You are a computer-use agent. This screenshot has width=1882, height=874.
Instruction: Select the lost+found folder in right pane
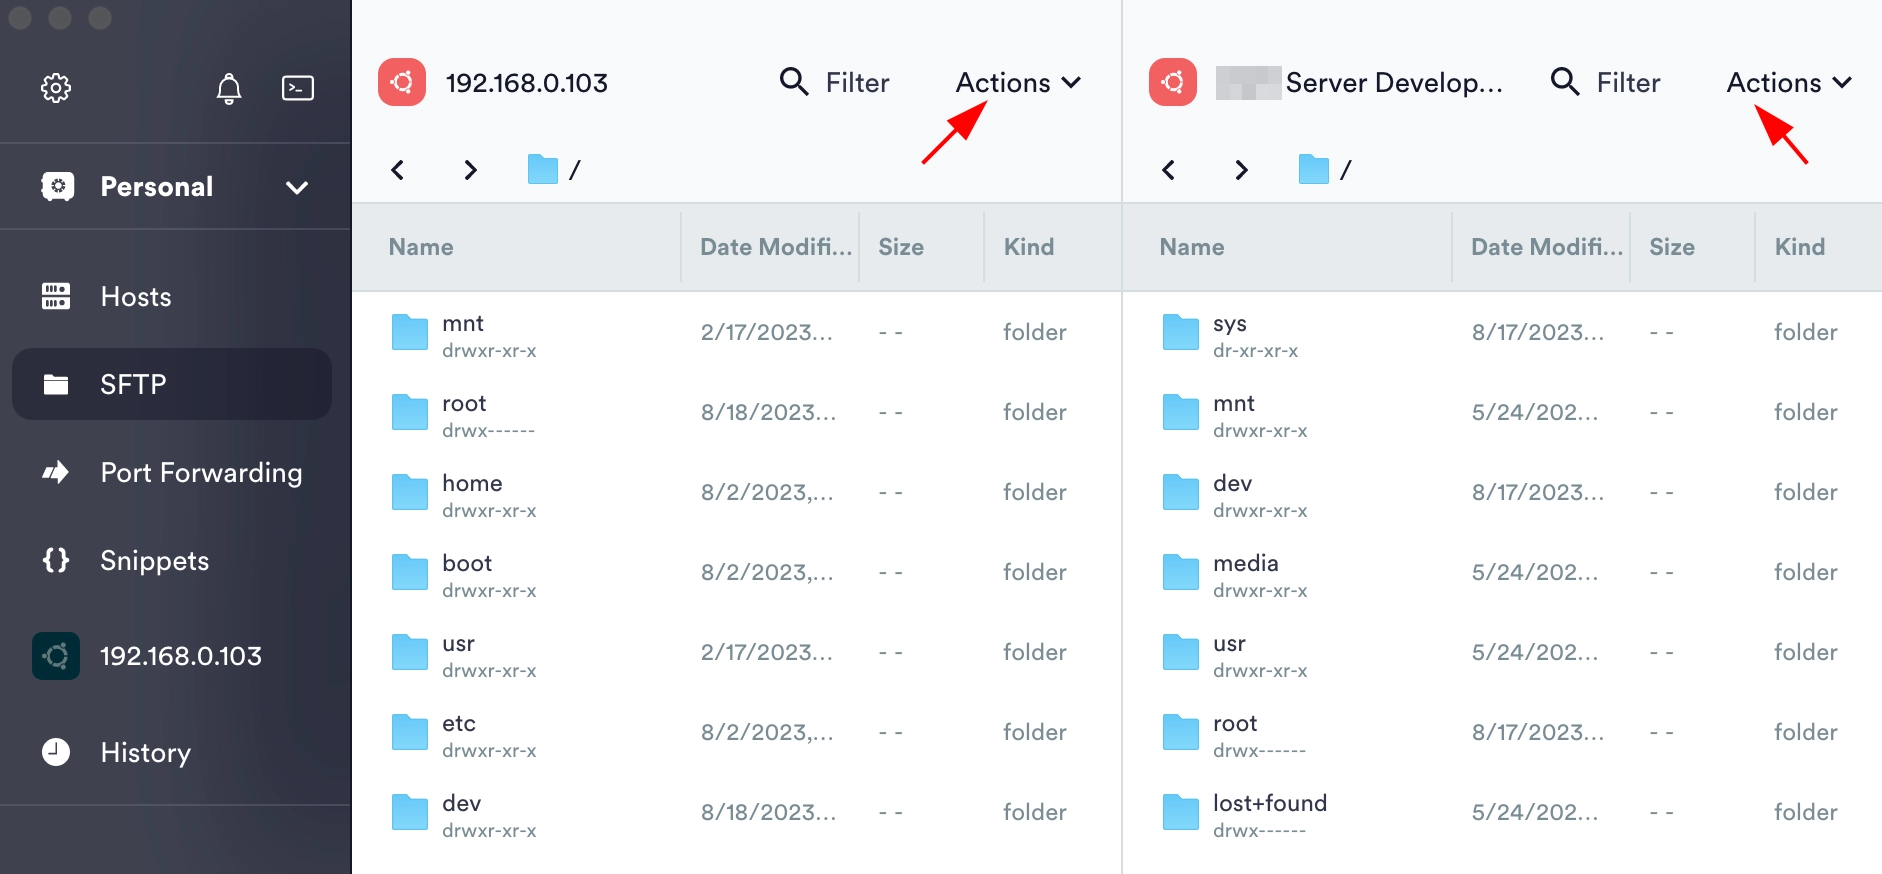coord(1269,804)
